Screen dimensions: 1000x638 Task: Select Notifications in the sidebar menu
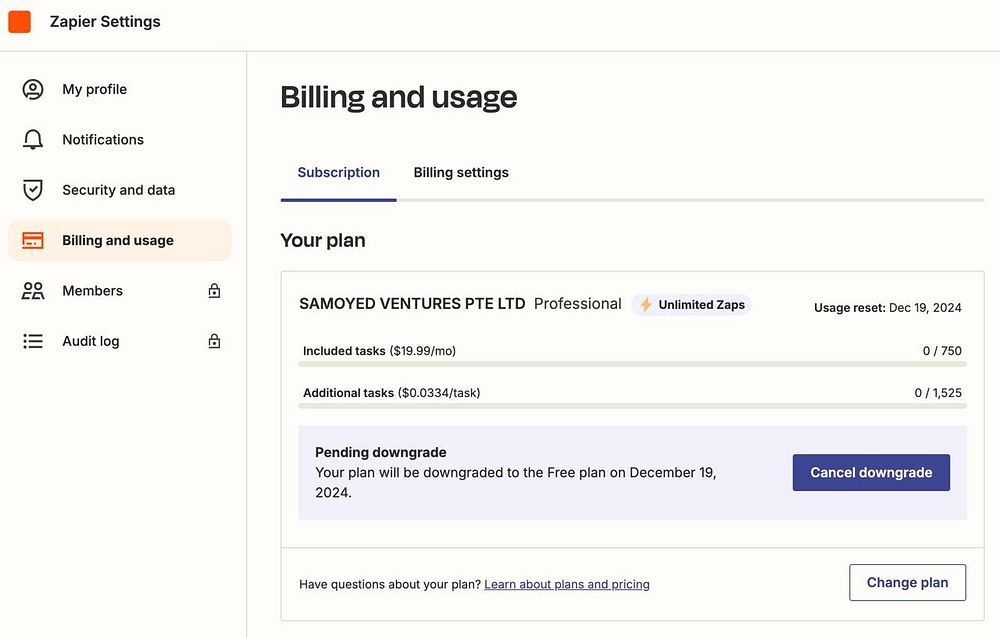[x=103, y=139]
